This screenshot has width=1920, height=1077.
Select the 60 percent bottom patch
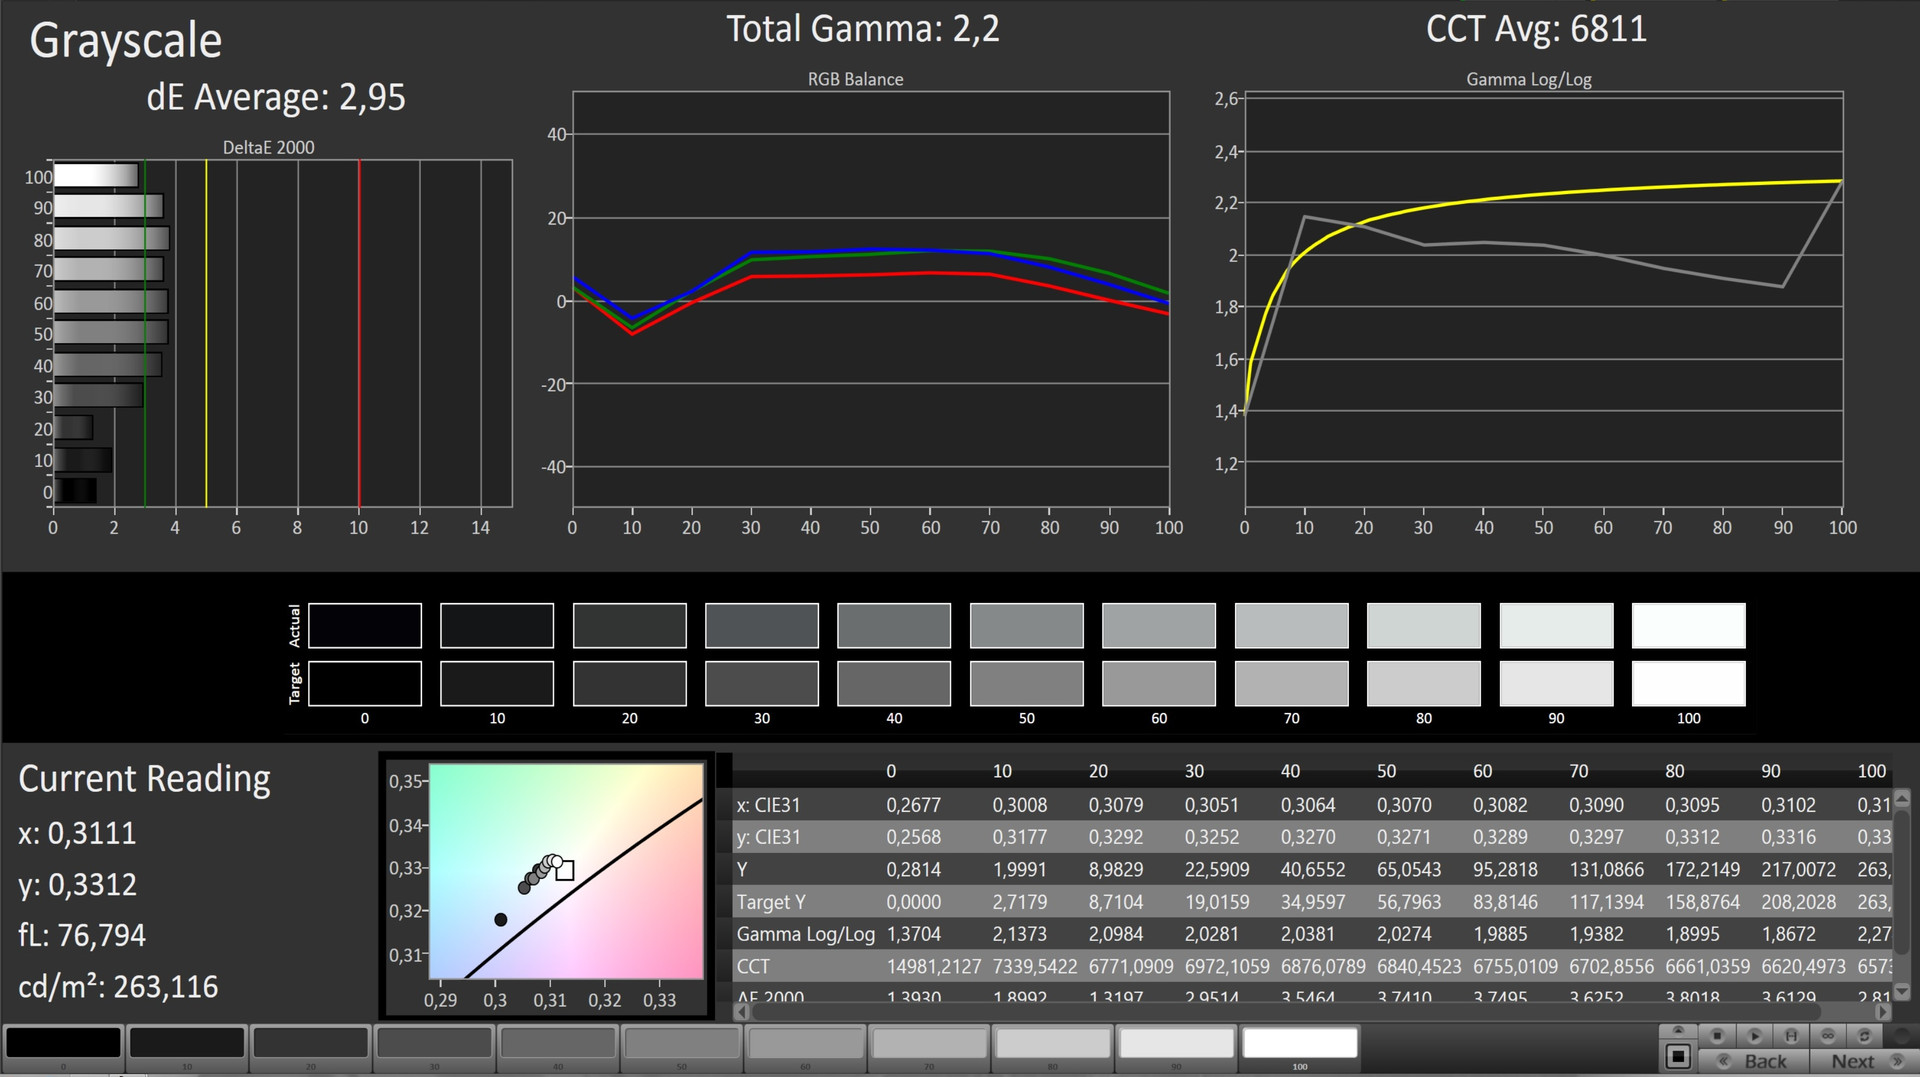point(806,1043)
